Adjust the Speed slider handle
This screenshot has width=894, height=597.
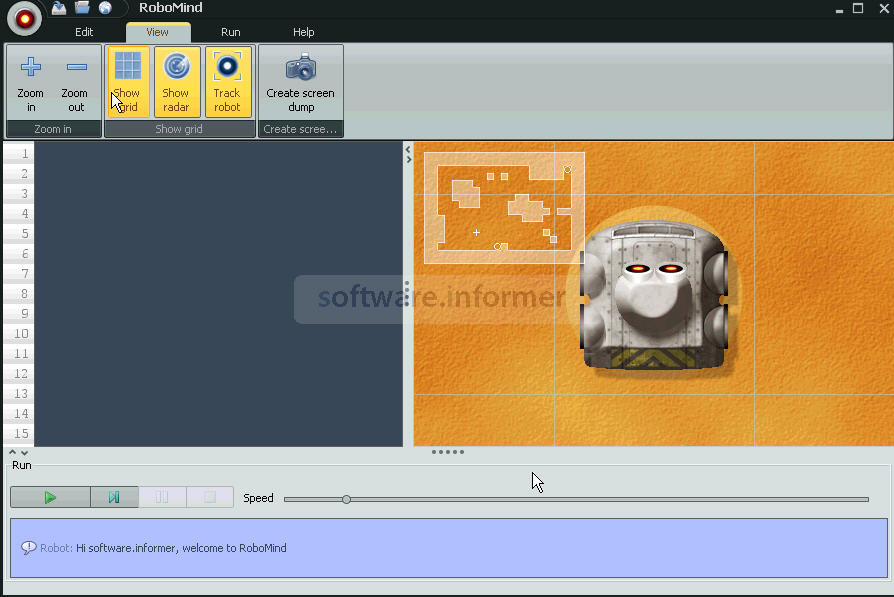coord(346,499)
